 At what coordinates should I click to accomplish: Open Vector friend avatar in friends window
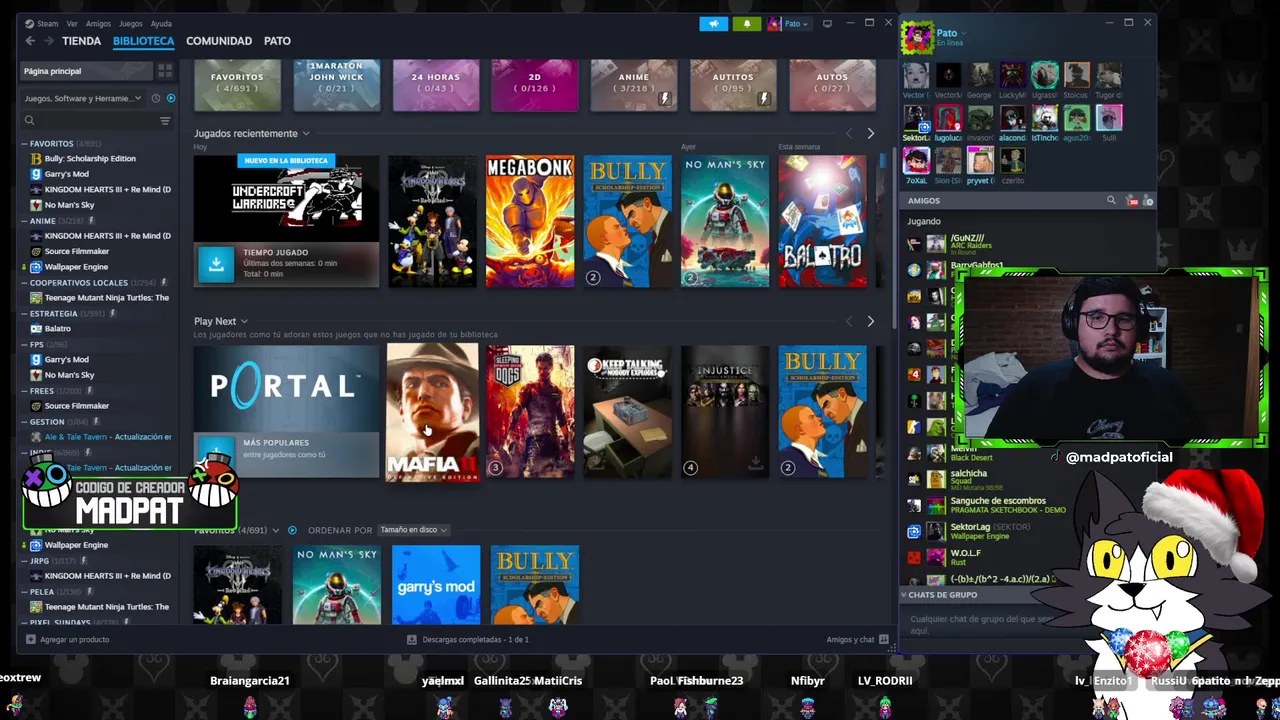[x=915, y=77]
